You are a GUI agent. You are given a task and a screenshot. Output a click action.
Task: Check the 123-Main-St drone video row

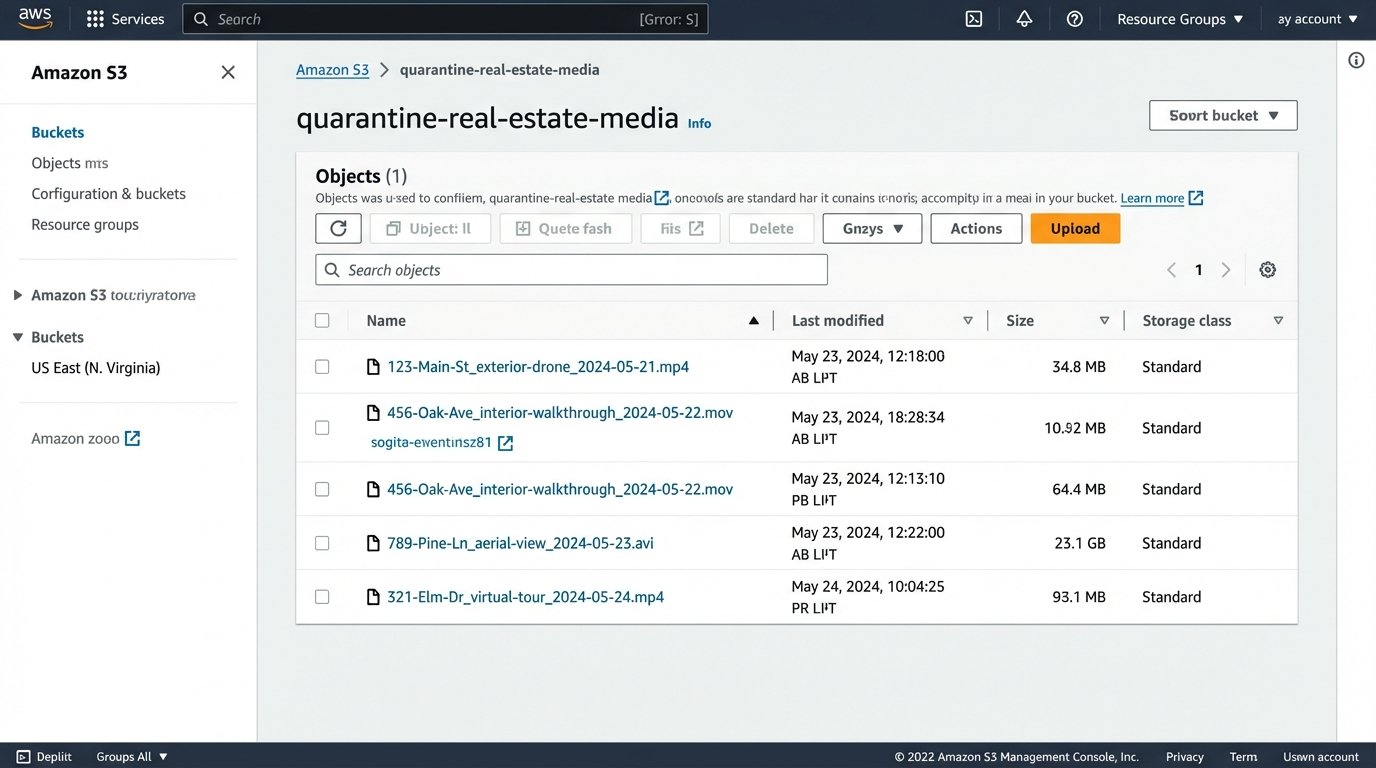322,366
